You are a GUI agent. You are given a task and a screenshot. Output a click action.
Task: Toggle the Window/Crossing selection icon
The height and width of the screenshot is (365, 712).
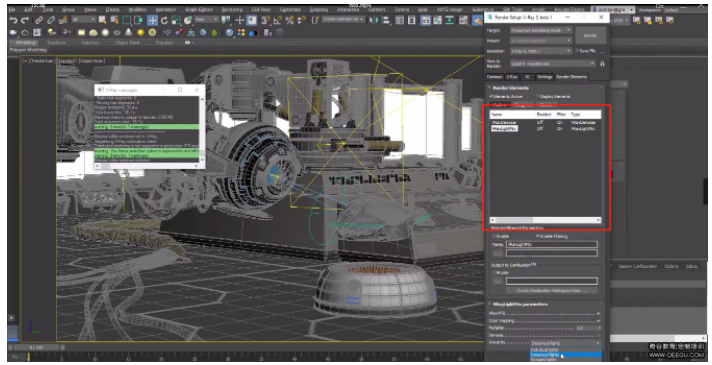(x=138, y=20)
